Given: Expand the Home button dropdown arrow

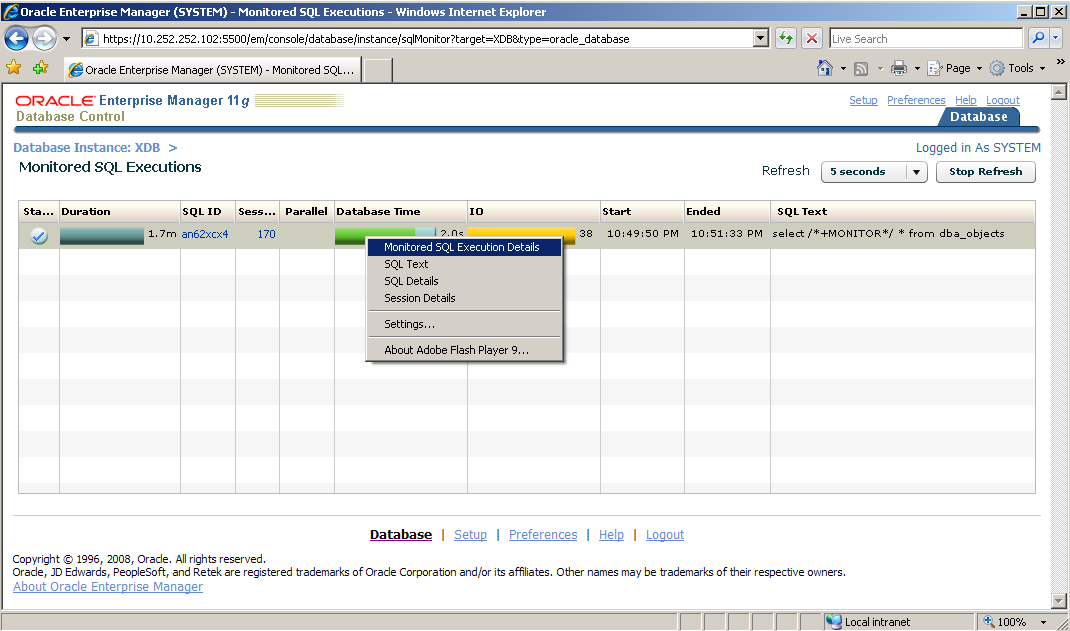Looking at the screenshot, I should click(x=843, y=68).
